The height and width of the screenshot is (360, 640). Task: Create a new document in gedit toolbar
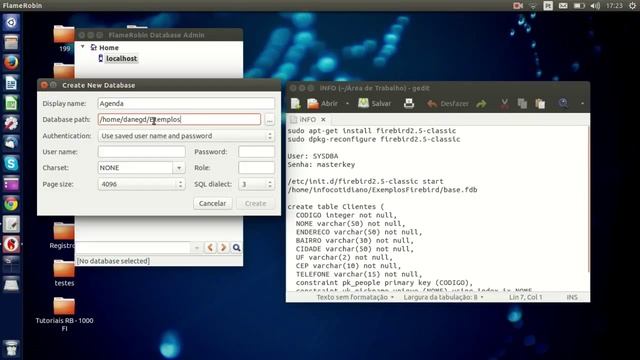(296, 104)
